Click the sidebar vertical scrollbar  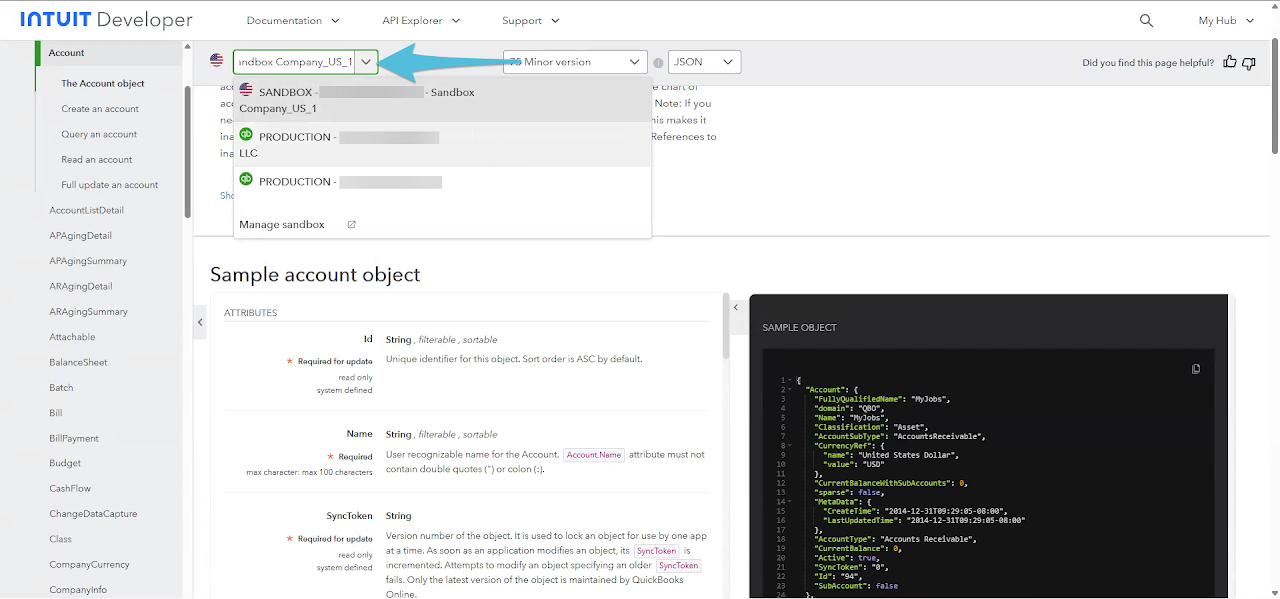(187, 150)
